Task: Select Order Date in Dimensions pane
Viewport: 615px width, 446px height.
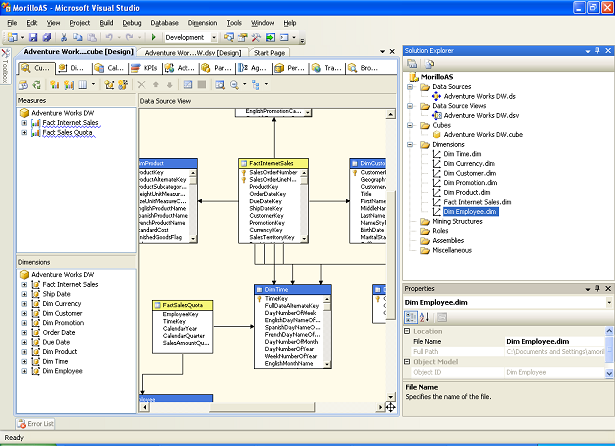Action: point(59,333)
